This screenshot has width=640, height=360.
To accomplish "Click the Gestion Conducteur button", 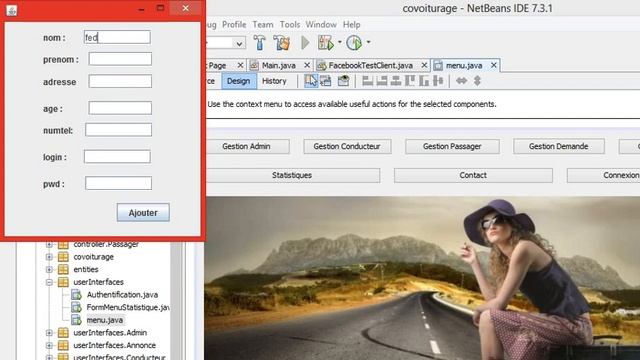I will [x=347, y=146].
